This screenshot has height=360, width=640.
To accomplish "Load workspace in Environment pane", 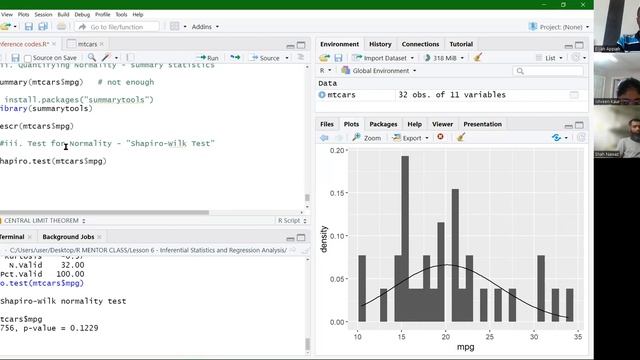I will click(x=325, y=58).
